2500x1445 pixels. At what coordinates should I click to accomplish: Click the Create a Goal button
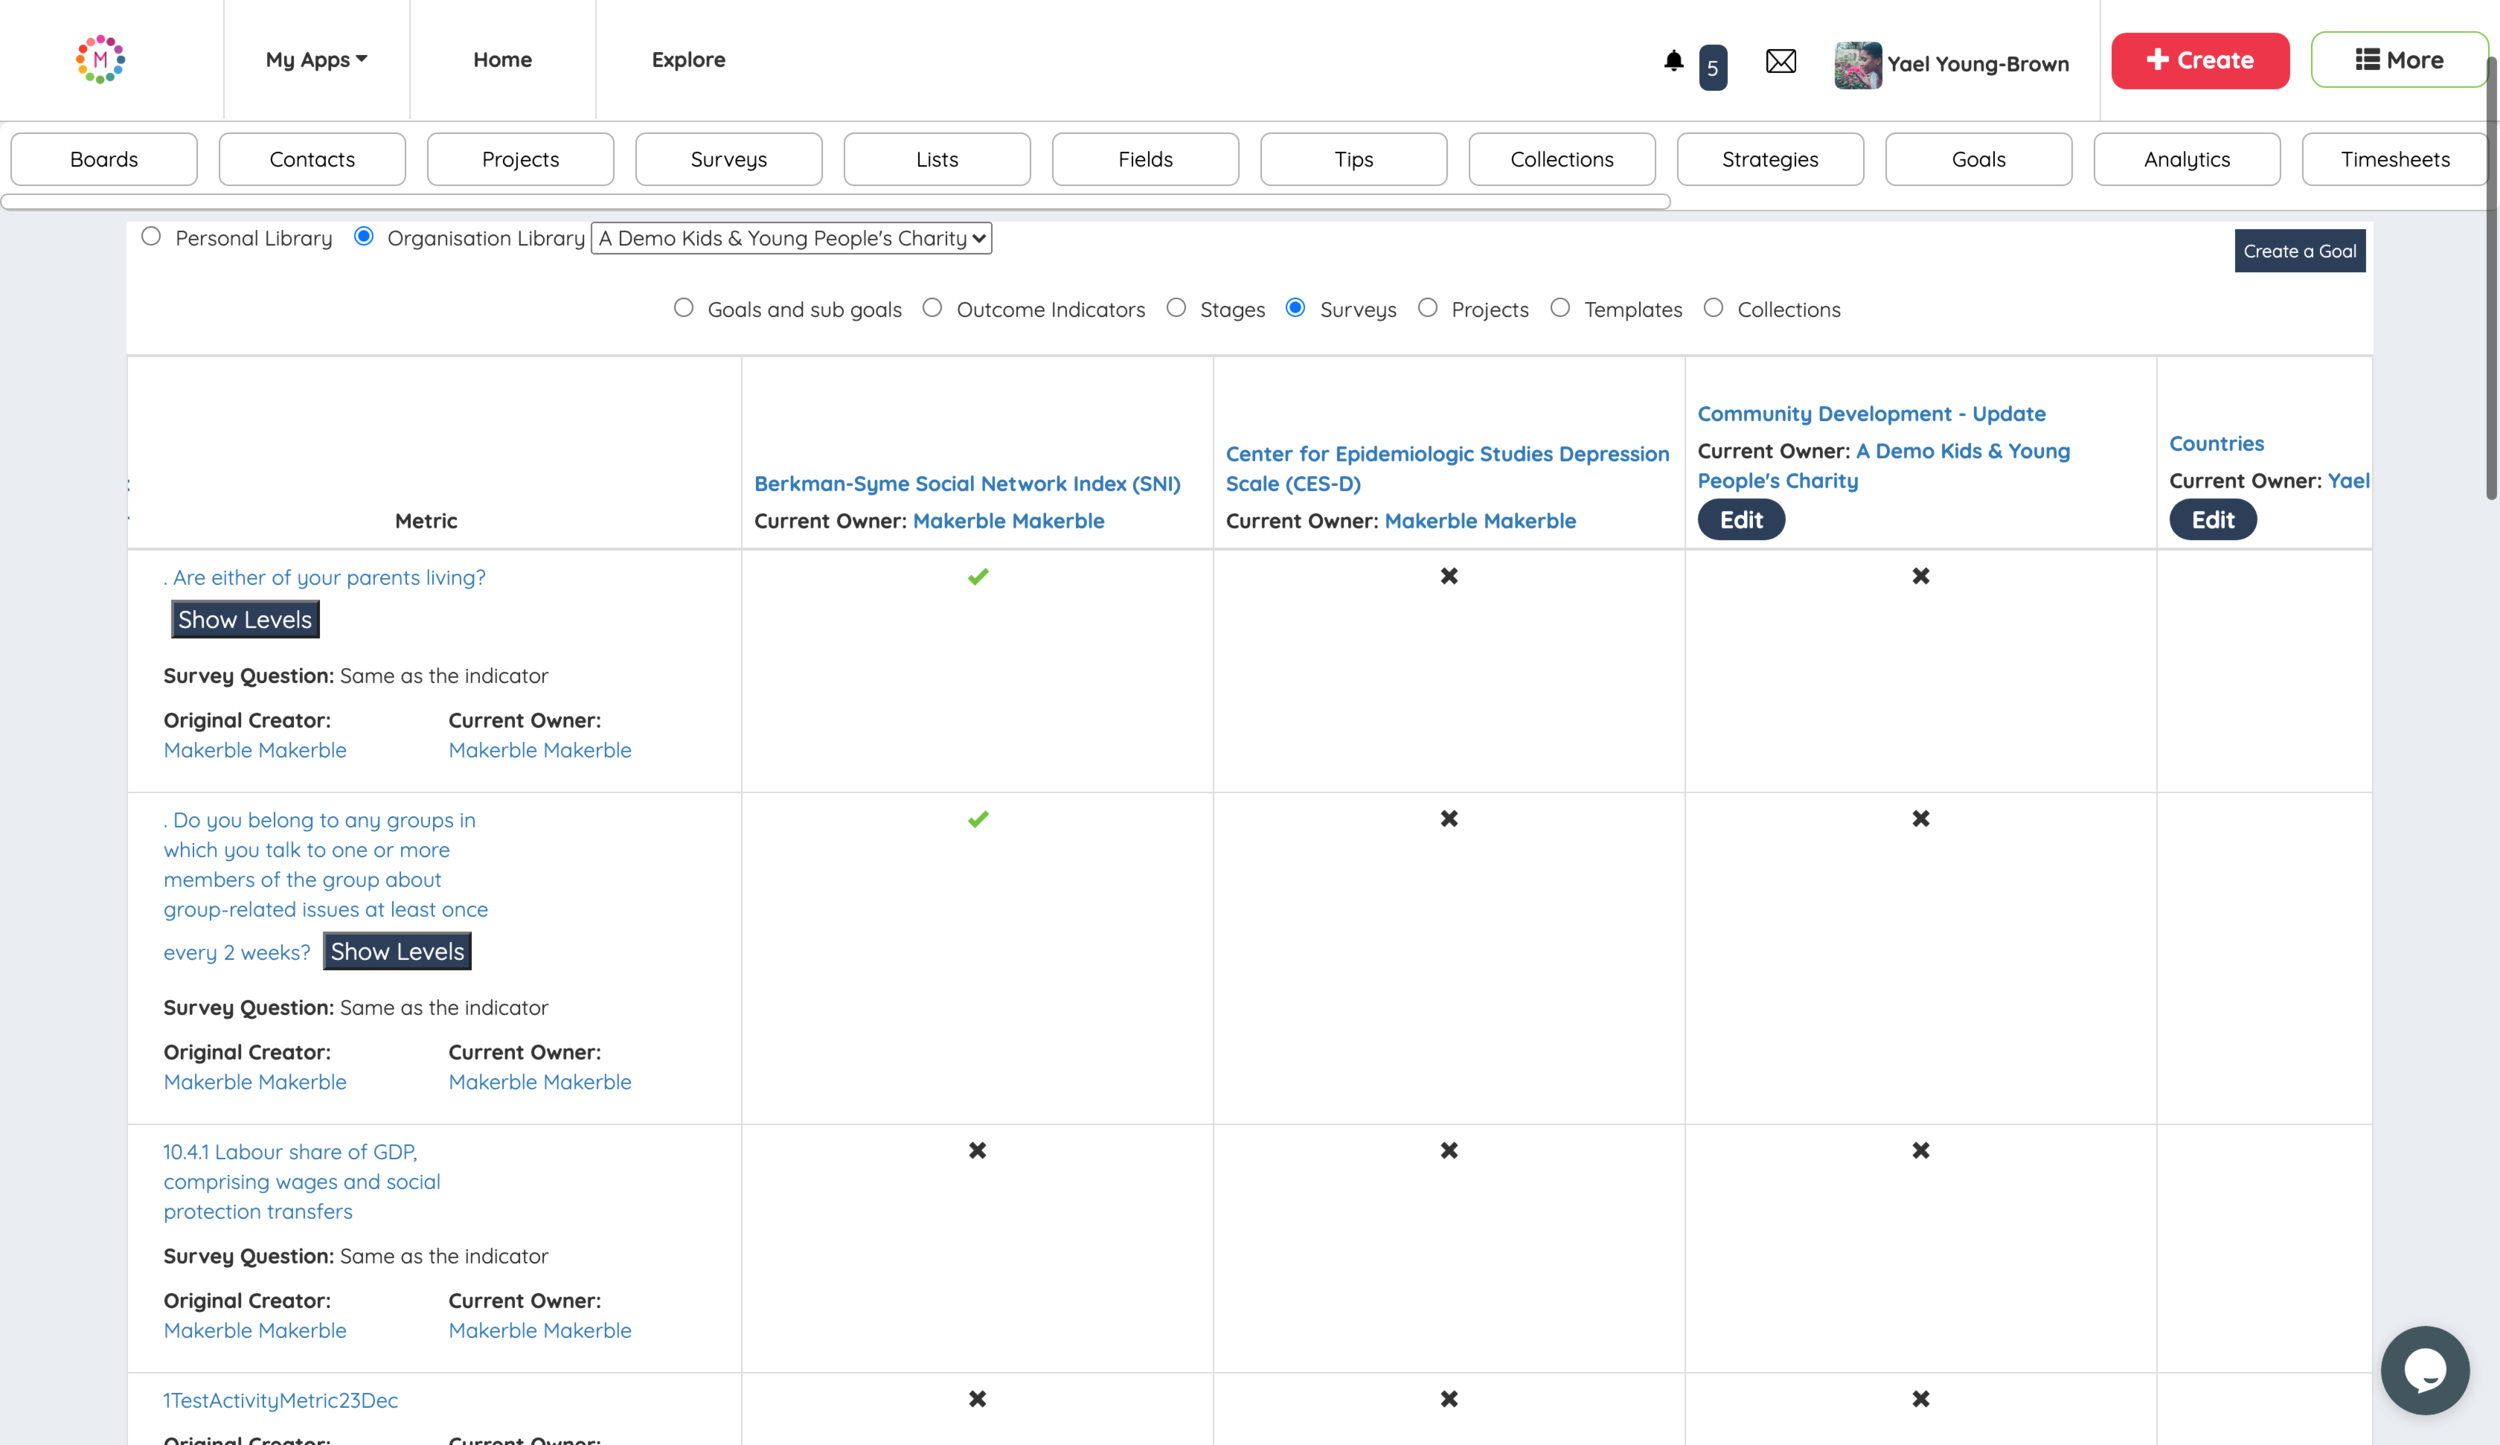coord(2299,251)
